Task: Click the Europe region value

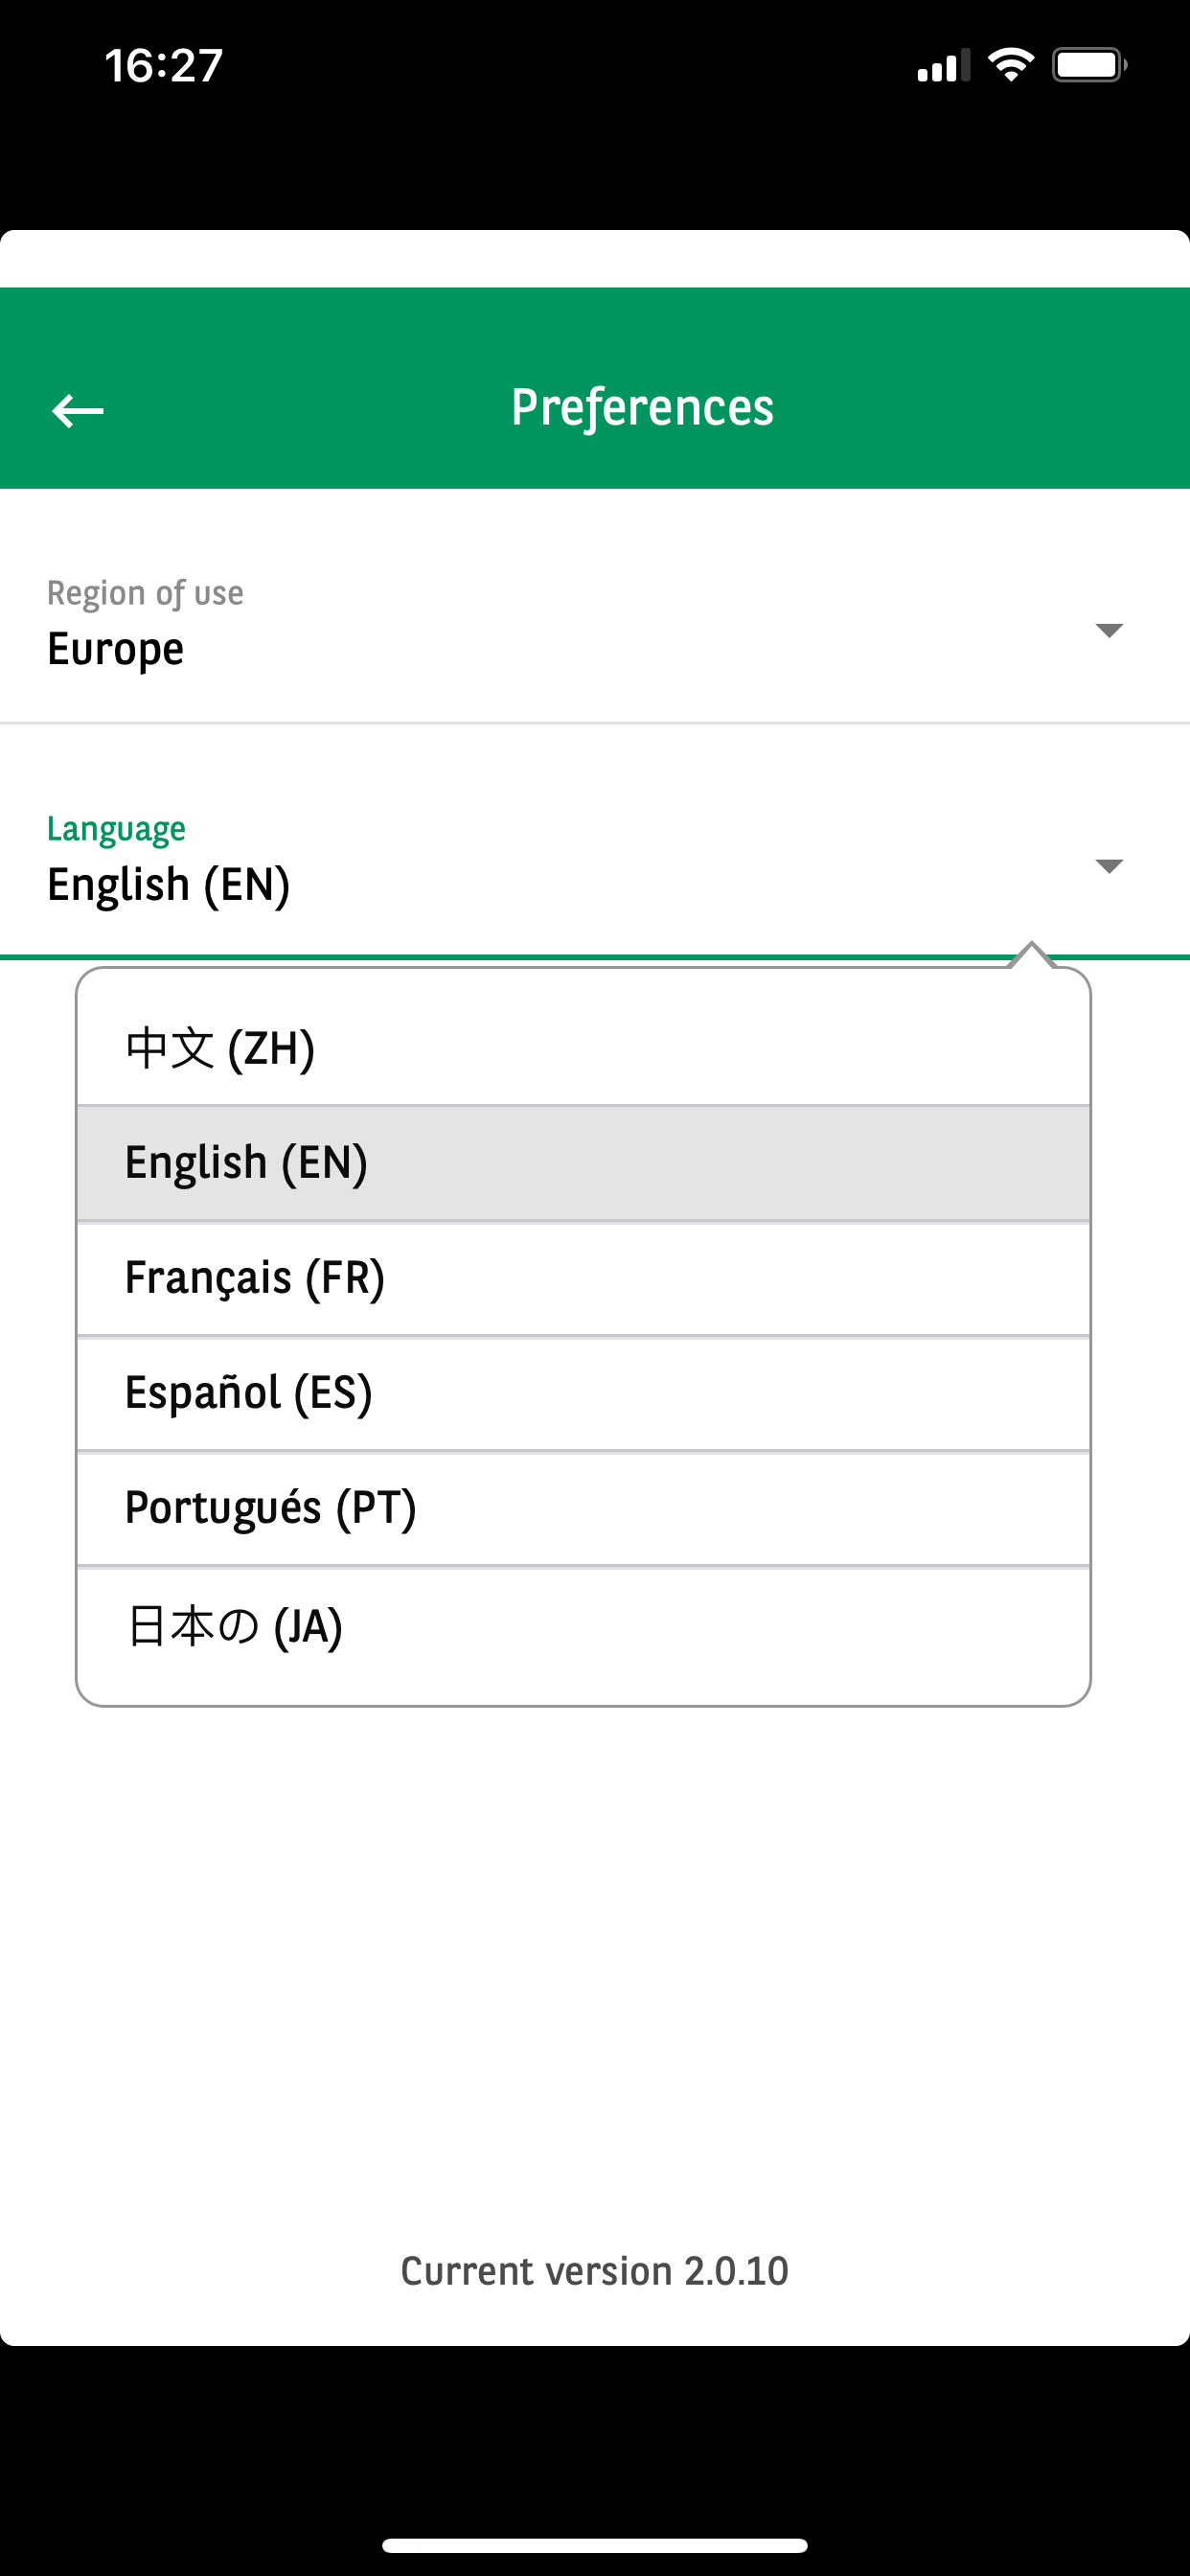Action: (116, 650)
